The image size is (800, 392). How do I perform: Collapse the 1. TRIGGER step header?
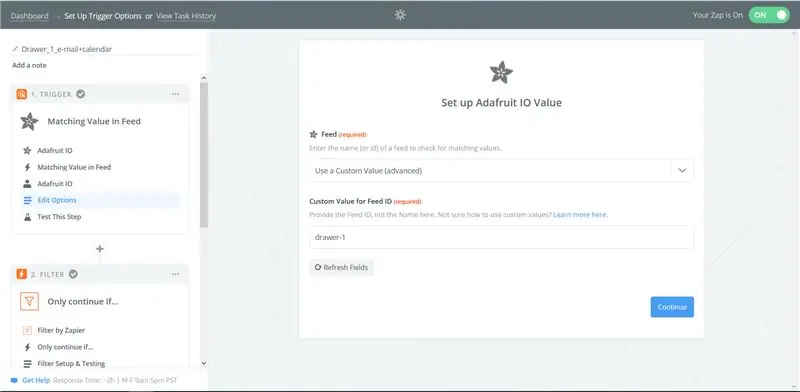point(101,94)
